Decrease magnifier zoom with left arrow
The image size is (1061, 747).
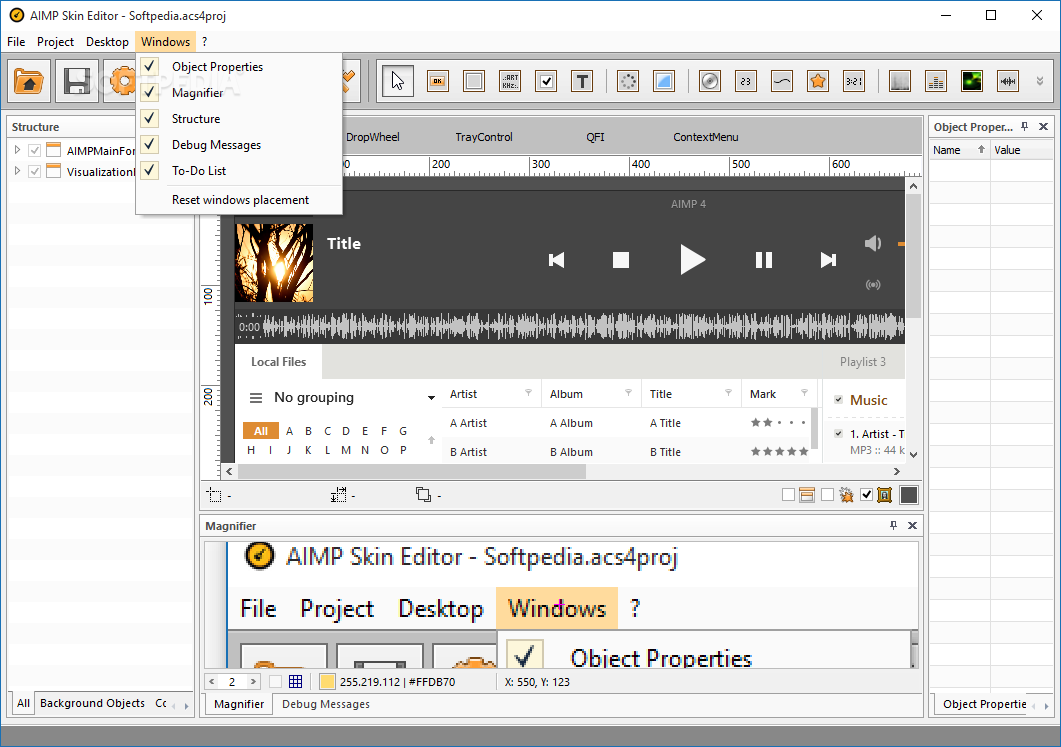click(x=211, y=682)
